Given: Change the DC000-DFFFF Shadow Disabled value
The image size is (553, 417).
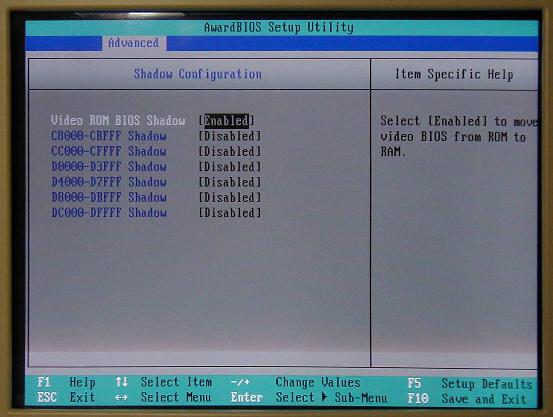Looking at the screenshot, I should pyautogui.click(x=230, y=213).
